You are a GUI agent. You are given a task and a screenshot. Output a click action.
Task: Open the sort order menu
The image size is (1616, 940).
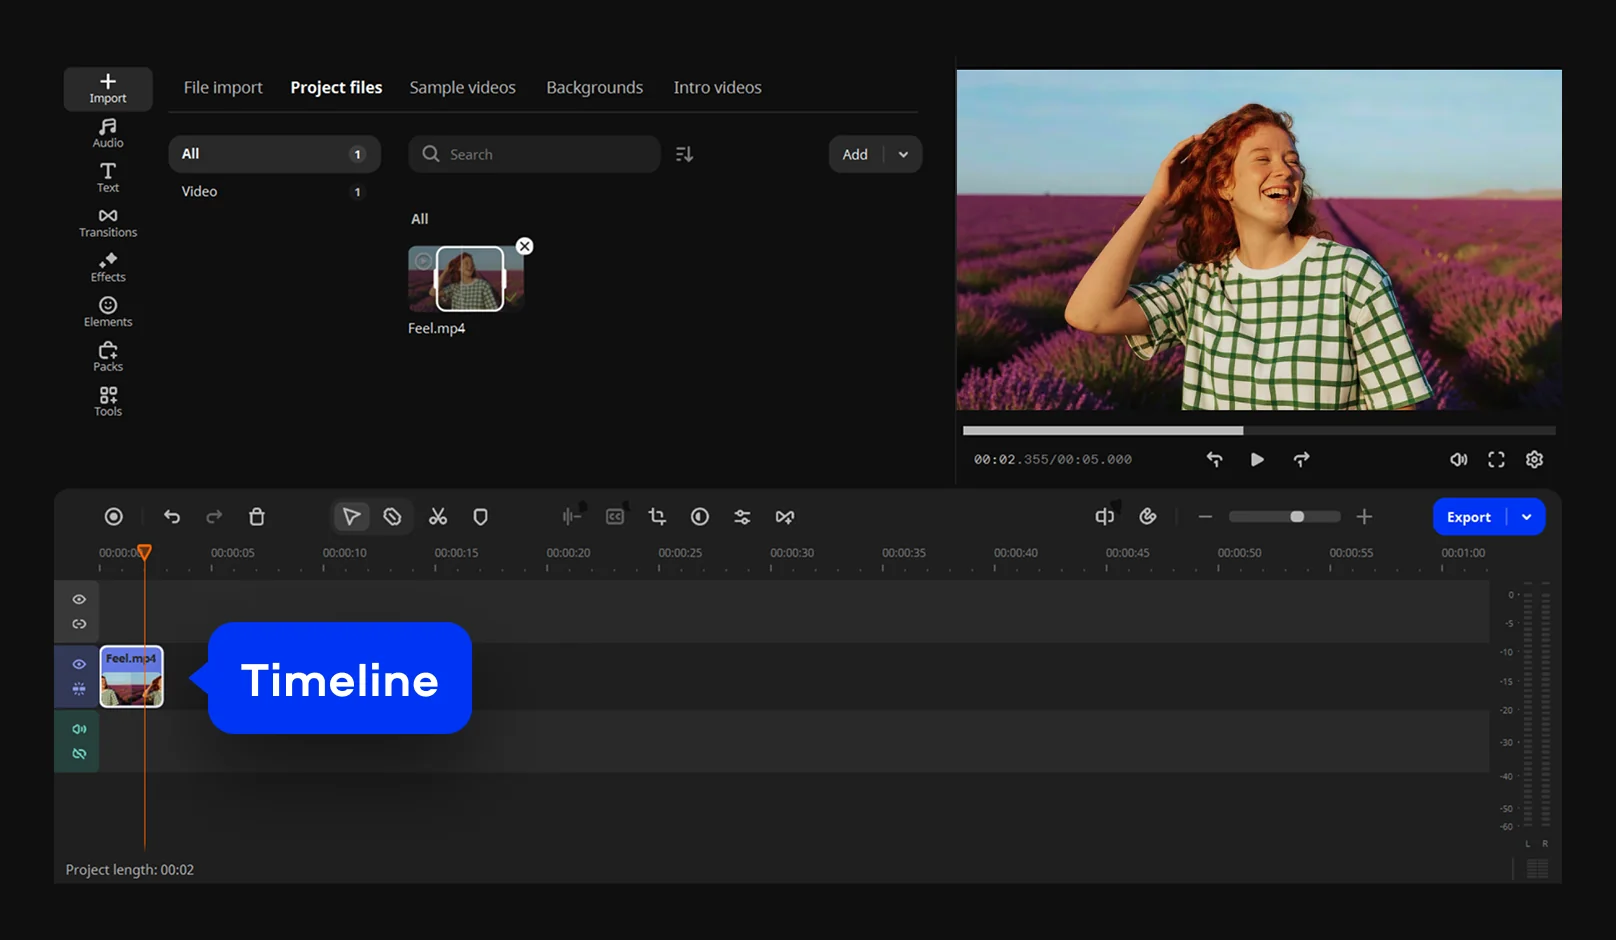[684, 154]
